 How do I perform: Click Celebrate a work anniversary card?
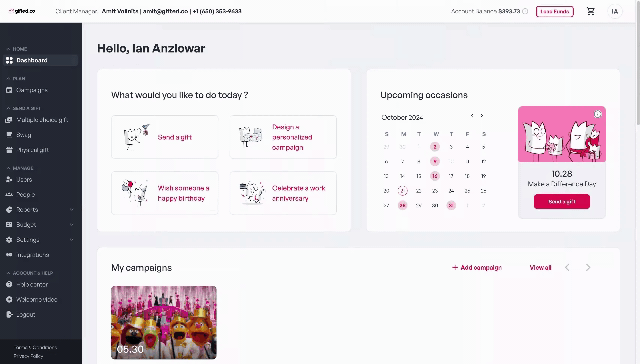point(283,193)
